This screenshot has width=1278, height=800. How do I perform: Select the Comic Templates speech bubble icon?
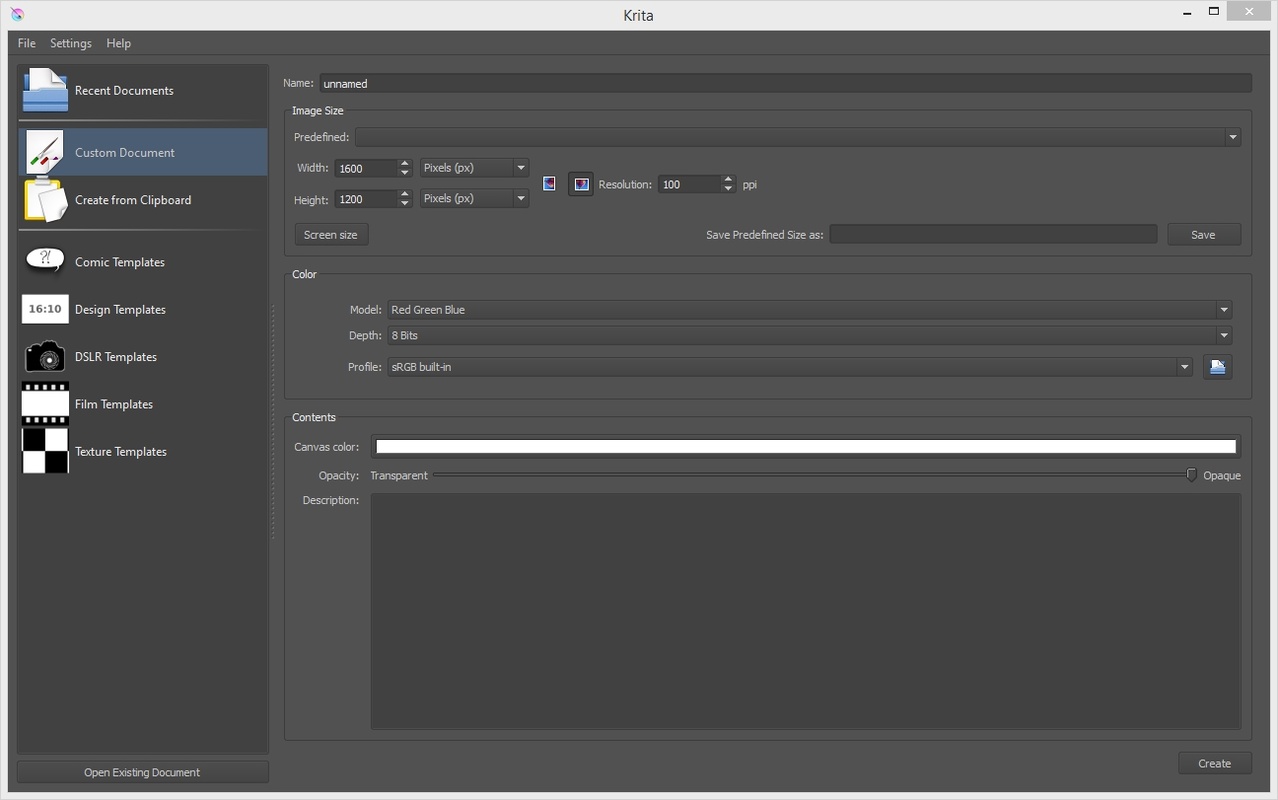[45, 261]
